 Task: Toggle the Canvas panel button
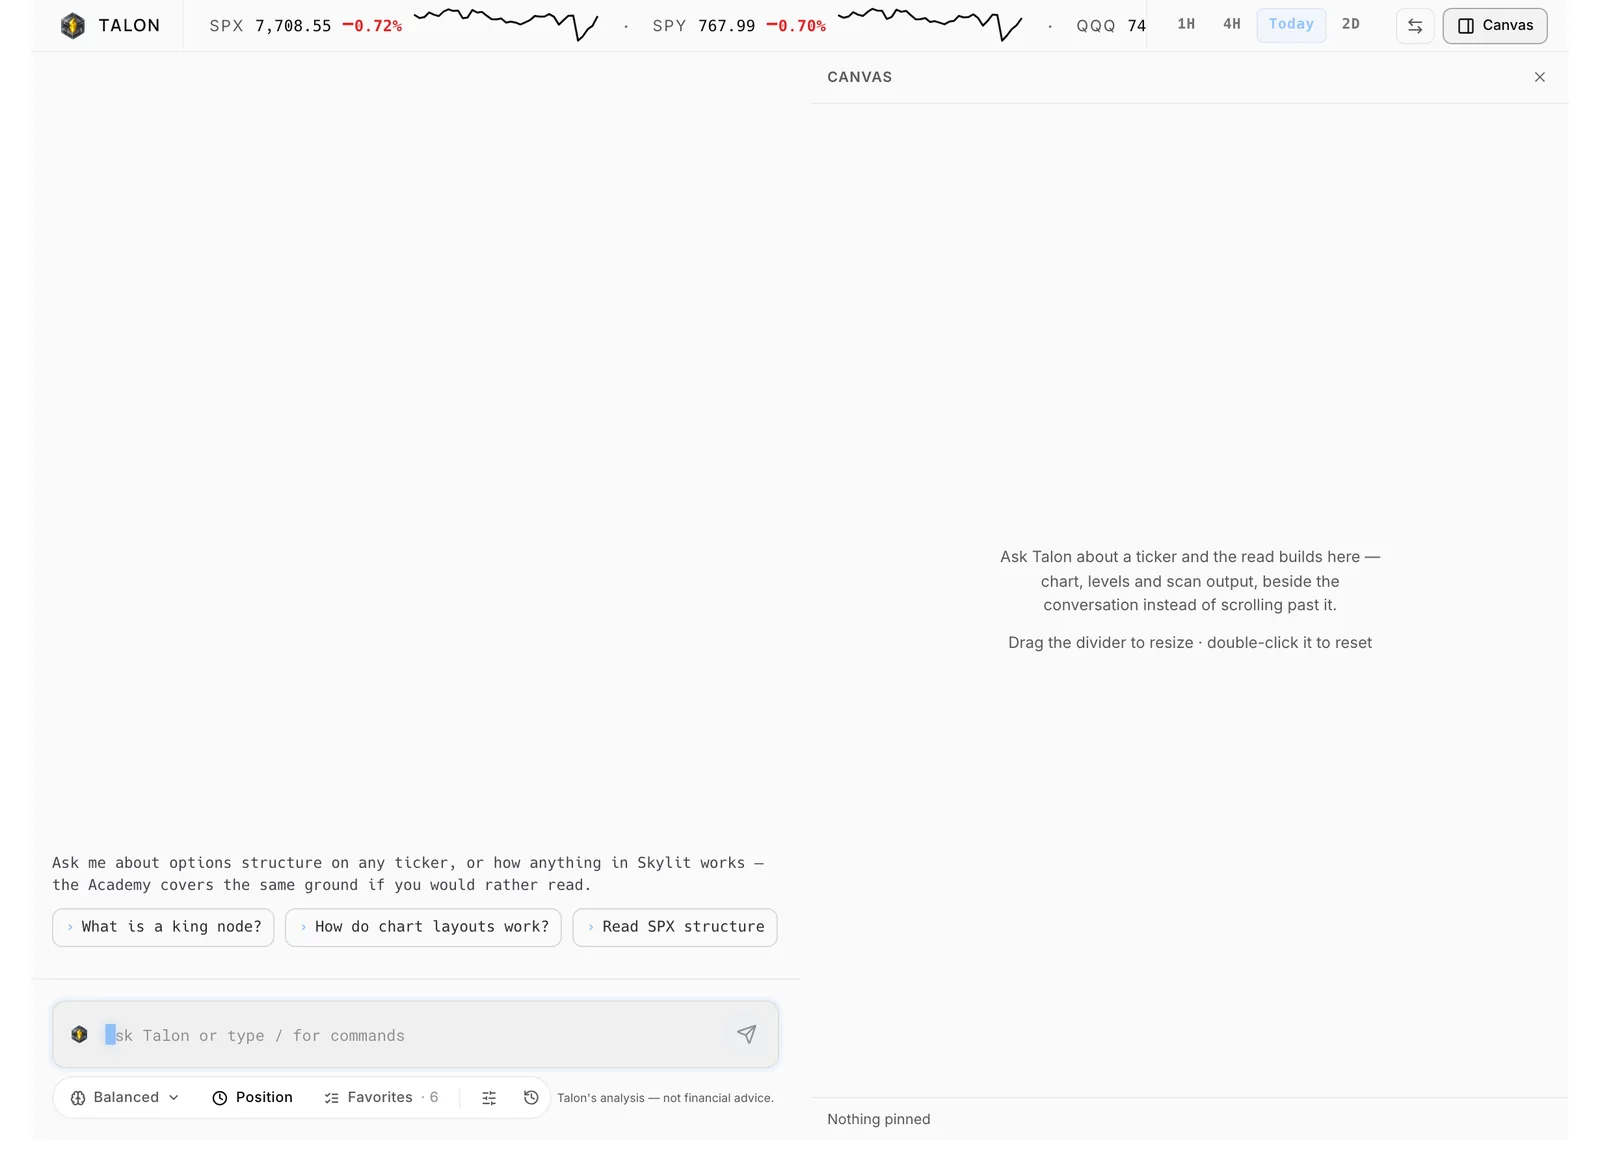1495,26
